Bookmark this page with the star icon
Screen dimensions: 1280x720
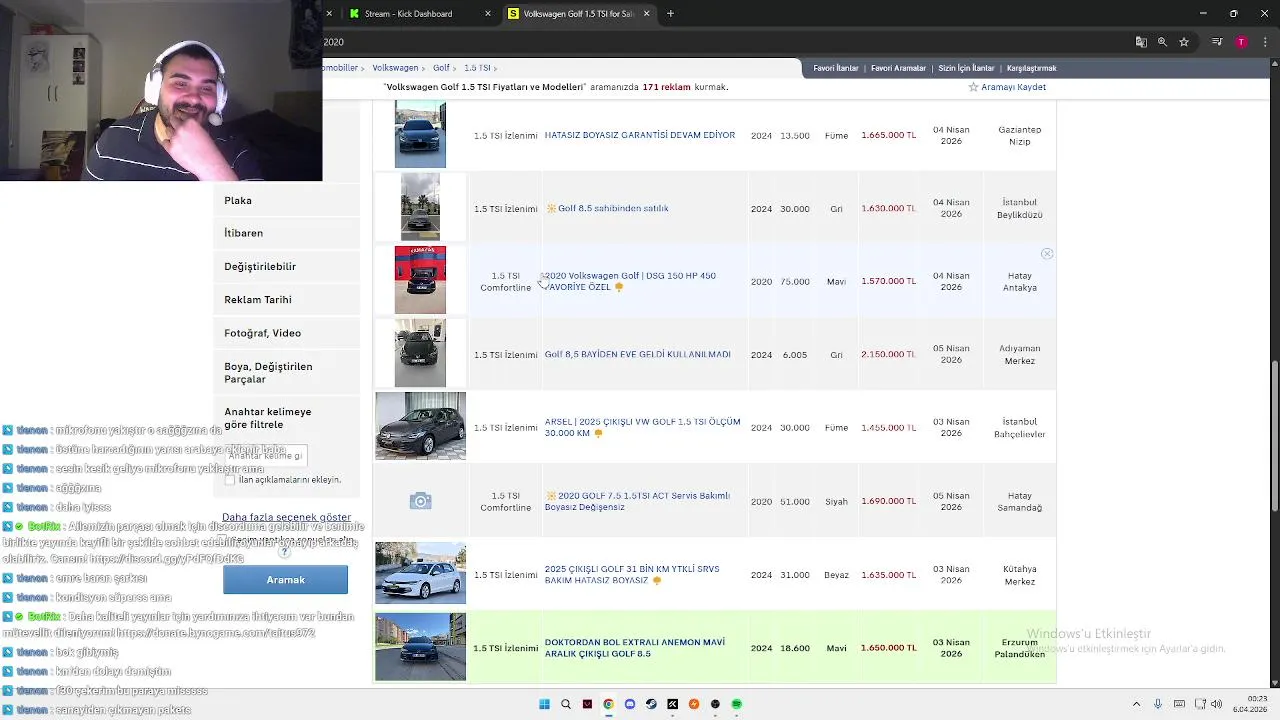[1184, 42]
